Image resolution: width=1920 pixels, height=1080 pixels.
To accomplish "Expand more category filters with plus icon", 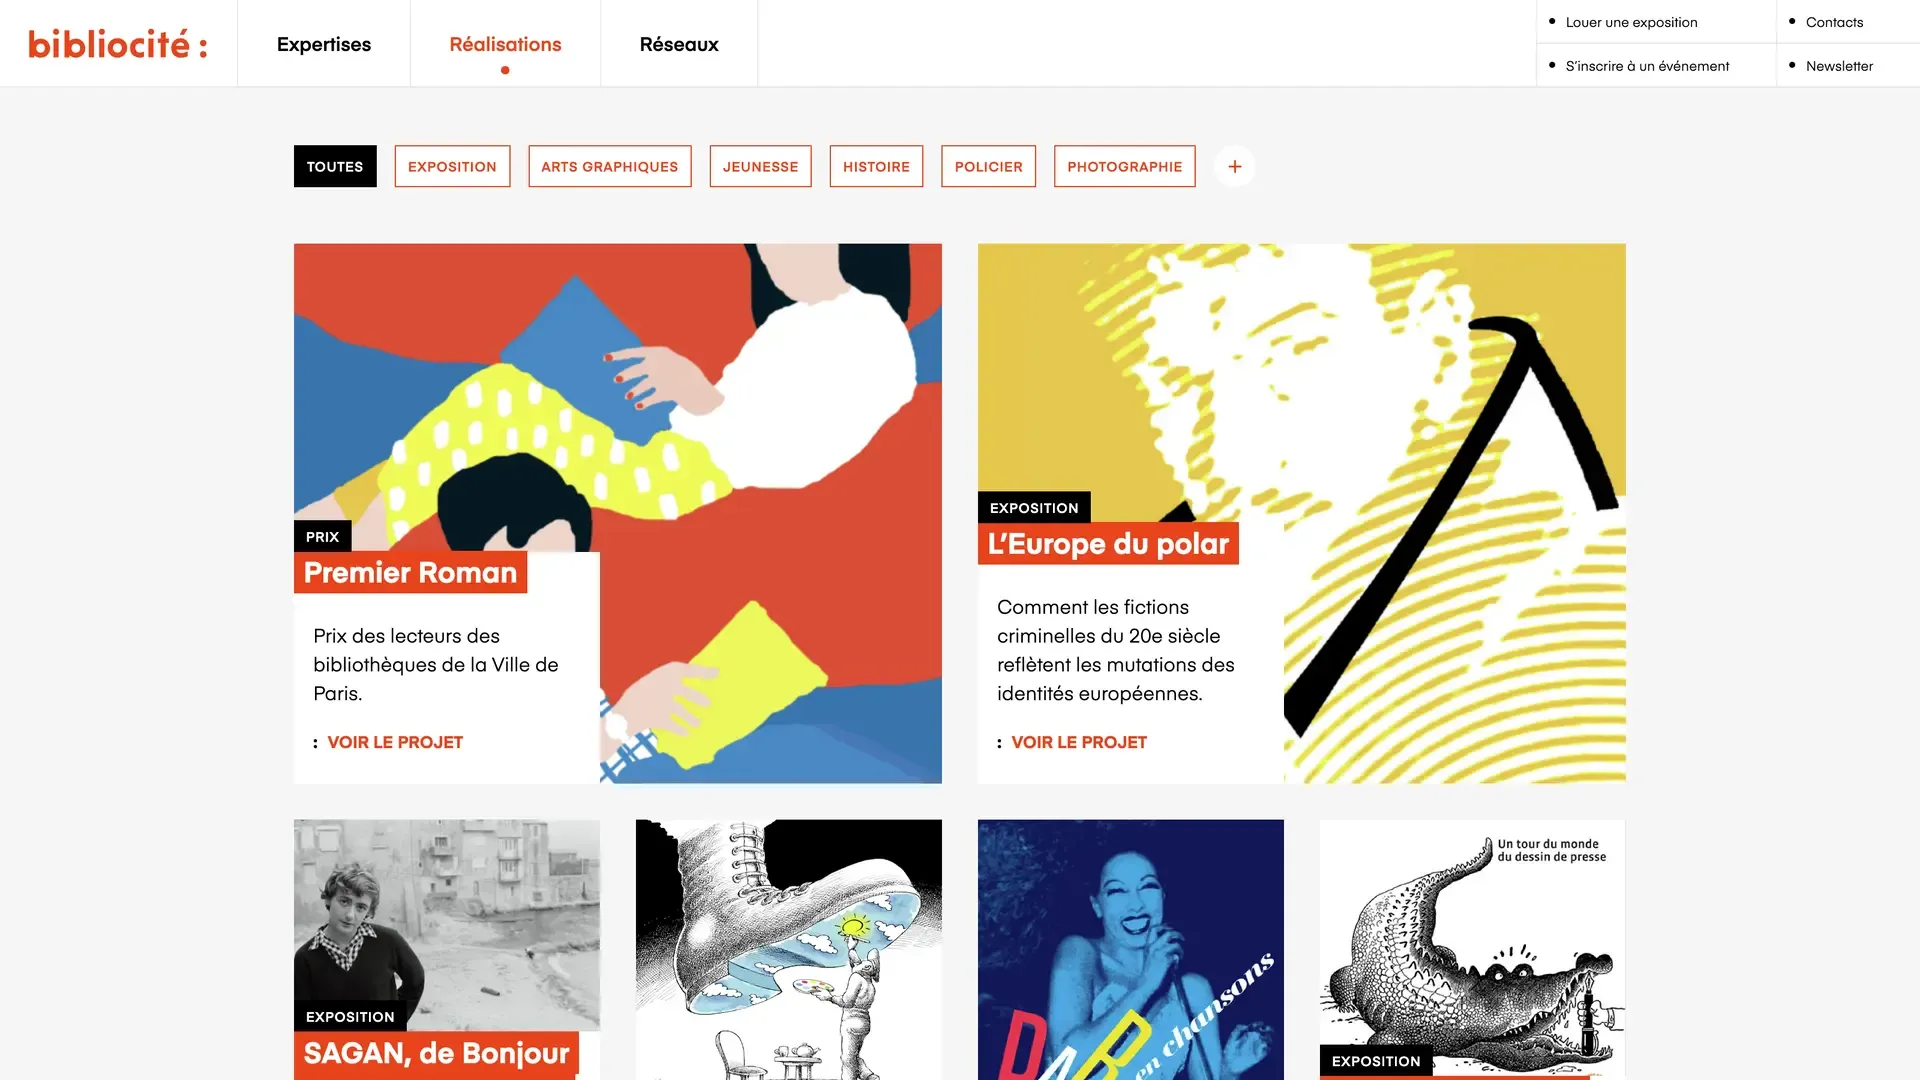I will (x=1235, y=166).
